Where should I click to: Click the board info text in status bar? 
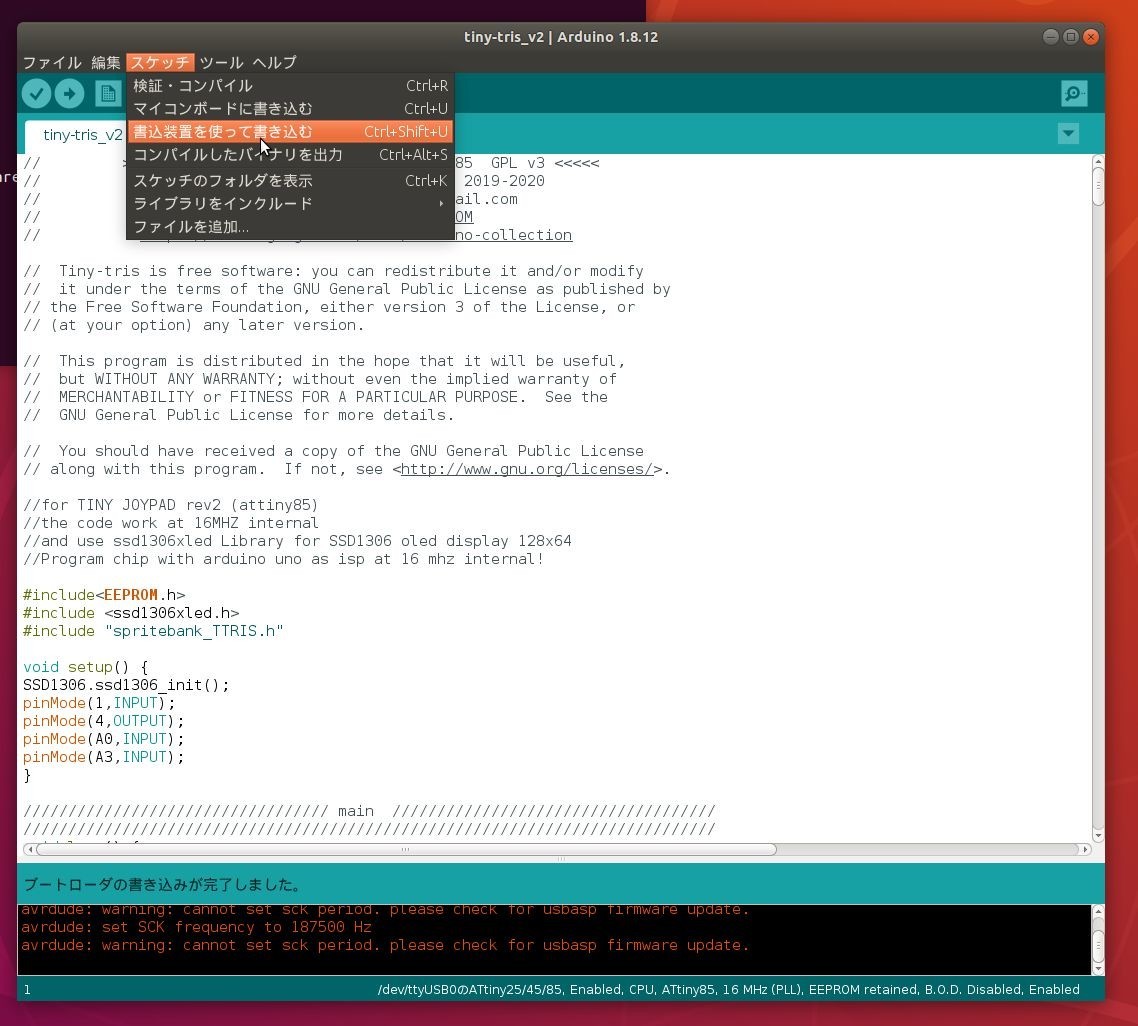click(x=729, y=990)
